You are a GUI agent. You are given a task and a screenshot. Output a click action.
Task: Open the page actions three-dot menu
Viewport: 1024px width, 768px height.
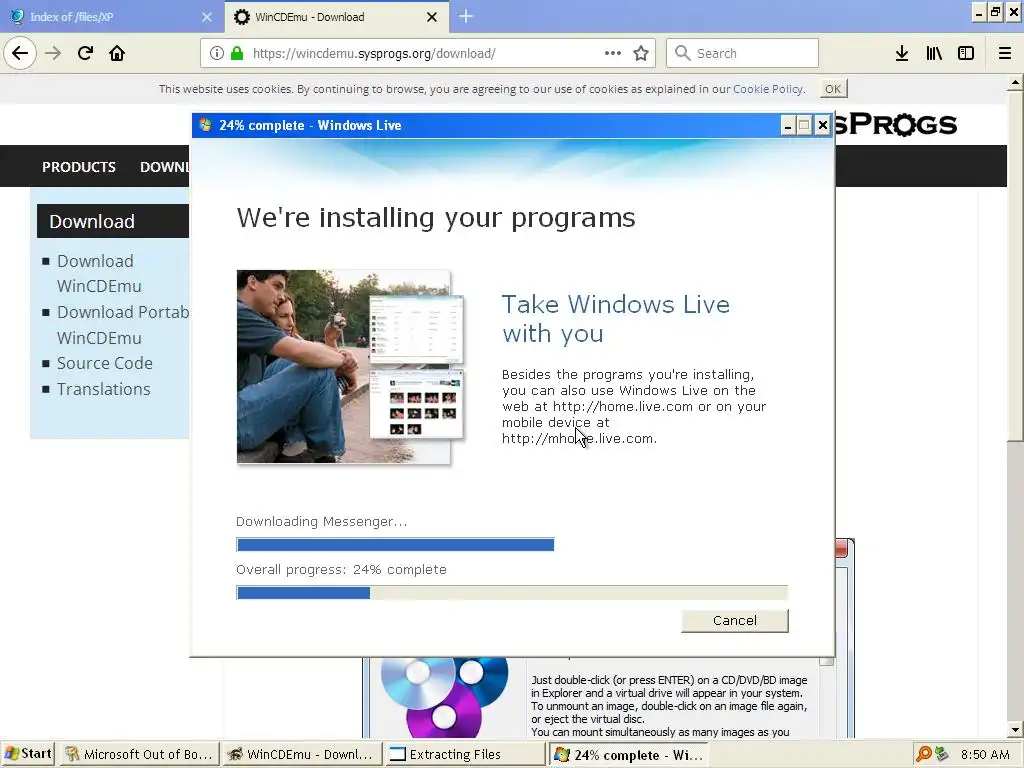613,53
